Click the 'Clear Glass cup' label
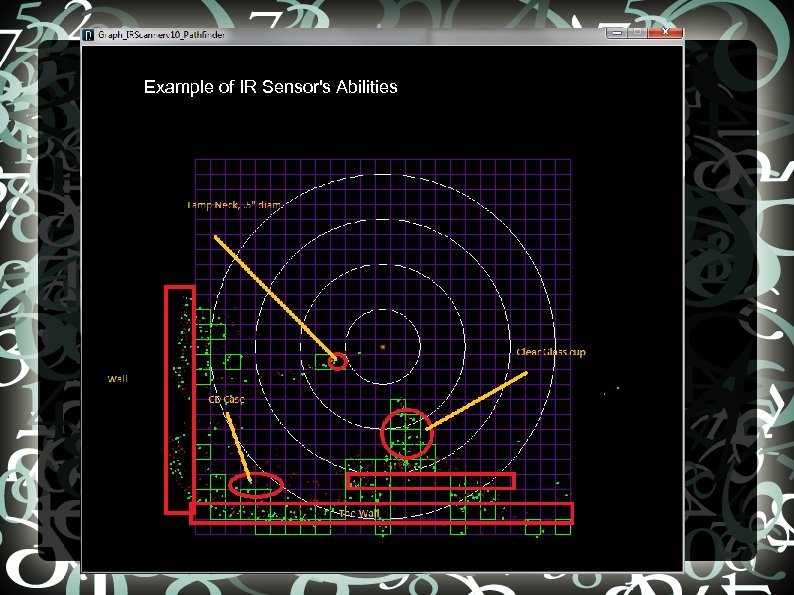Image resolution: width=794 pixels, height=595 pixels. [551, 352]
